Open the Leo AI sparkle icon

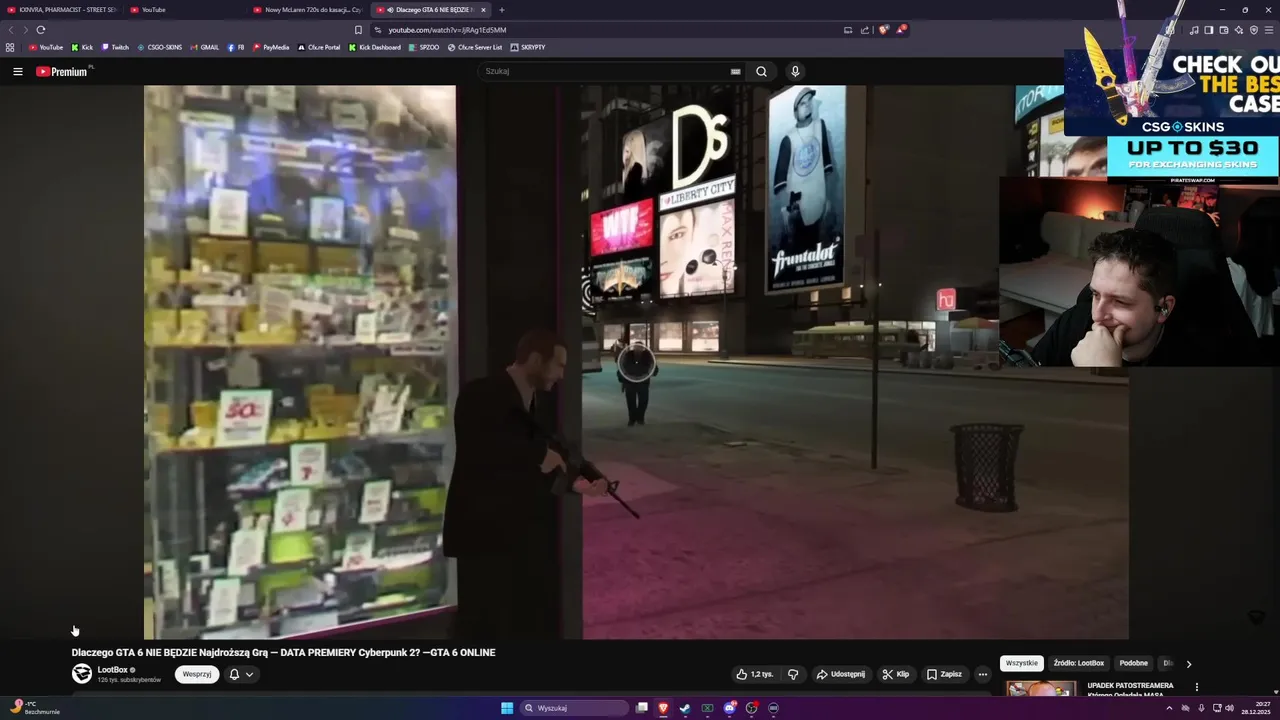click(1239, 30)
